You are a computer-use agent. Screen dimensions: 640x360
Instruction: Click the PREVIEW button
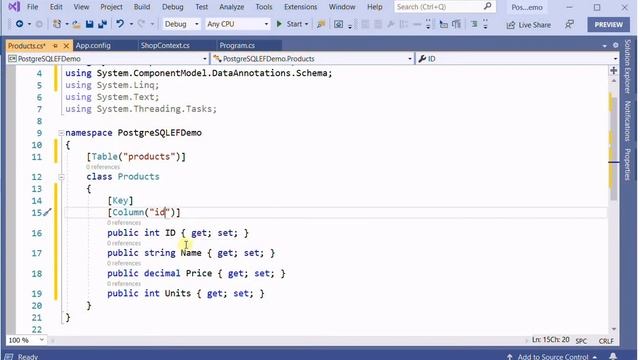click(609, 24)
